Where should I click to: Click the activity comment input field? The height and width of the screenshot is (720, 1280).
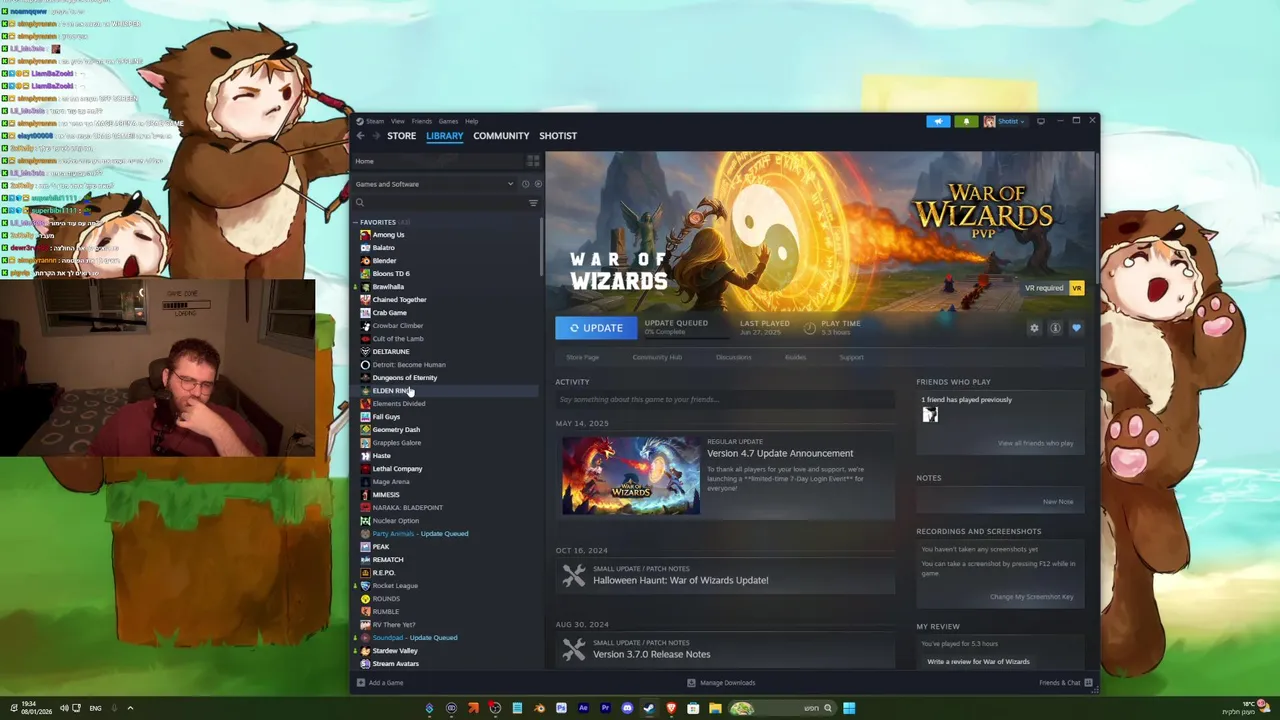tap(725, 400)
